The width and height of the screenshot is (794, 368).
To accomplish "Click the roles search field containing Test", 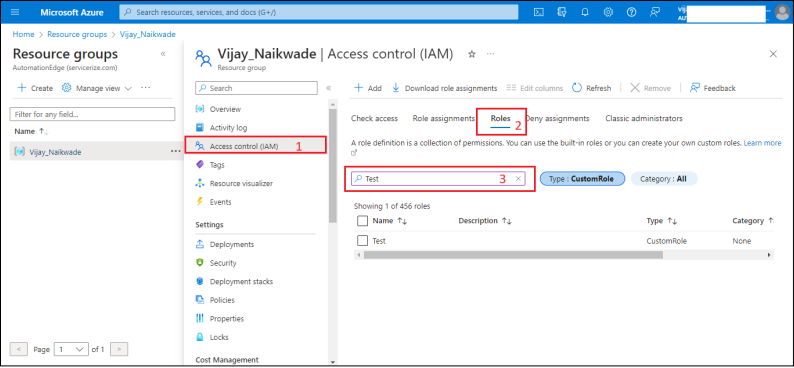I will [x=439, y=179].
